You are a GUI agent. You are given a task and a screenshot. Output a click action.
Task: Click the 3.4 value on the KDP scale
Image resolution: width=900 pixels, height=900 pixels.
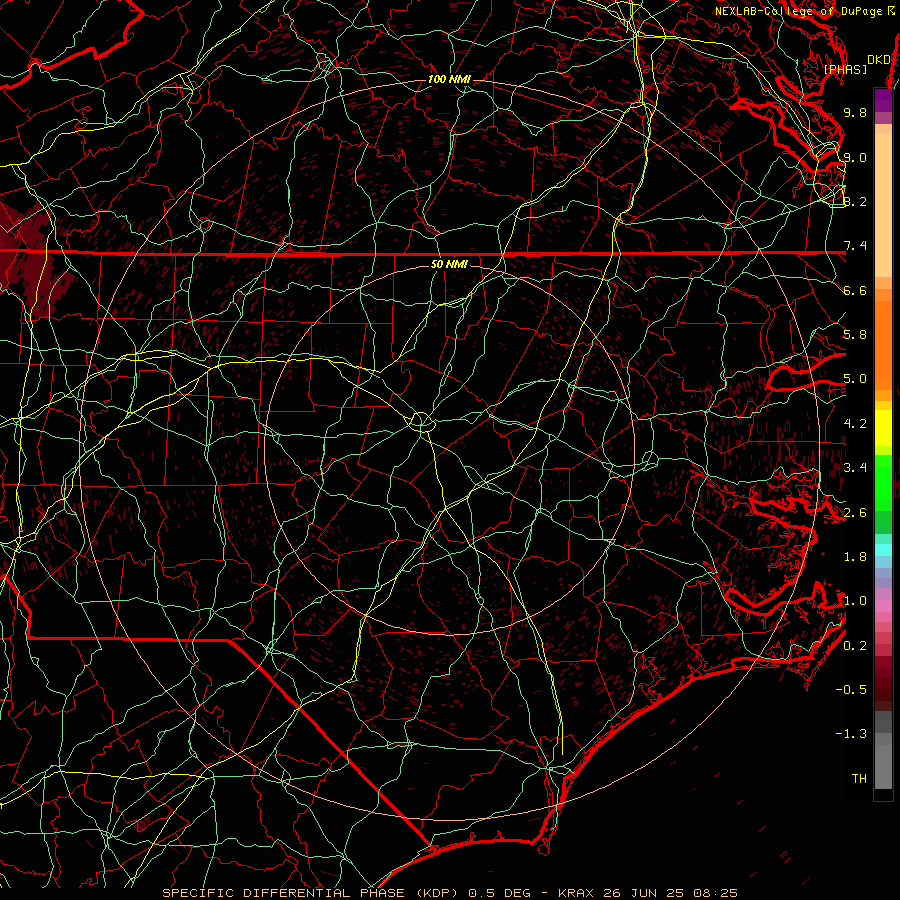click(855, 468)
